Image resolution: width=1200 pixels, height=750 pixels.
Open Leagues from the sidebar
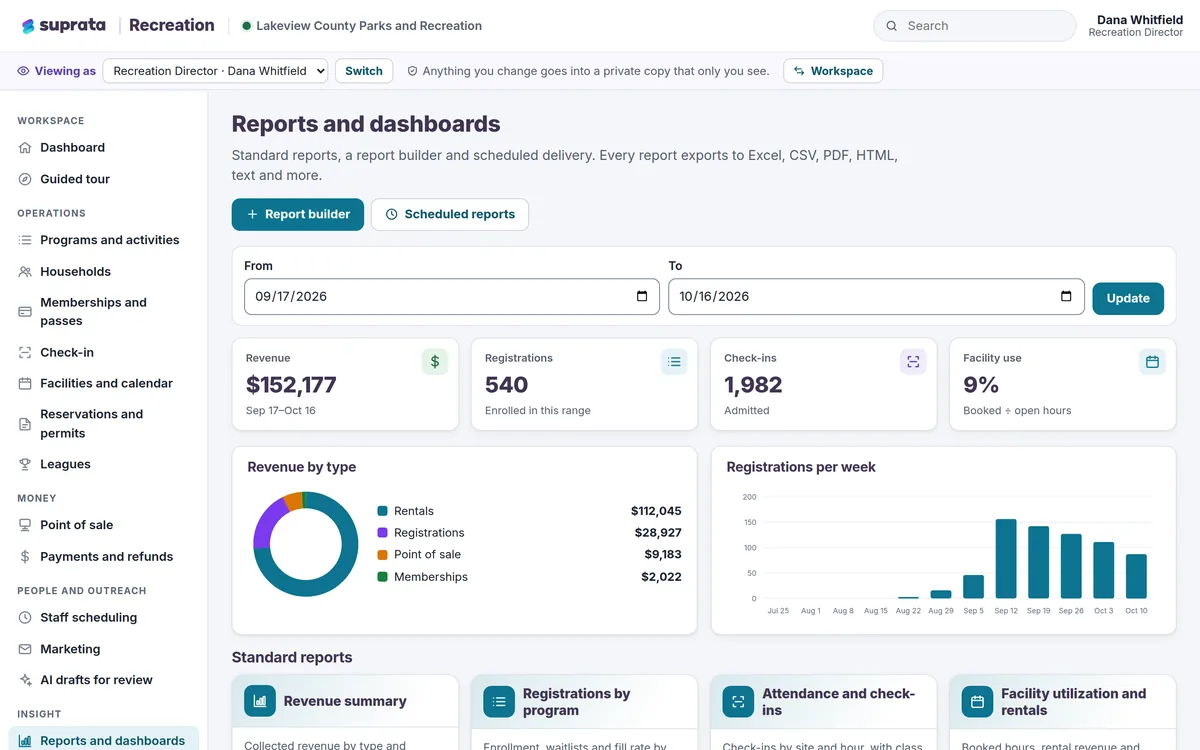[x=104, y=465]
